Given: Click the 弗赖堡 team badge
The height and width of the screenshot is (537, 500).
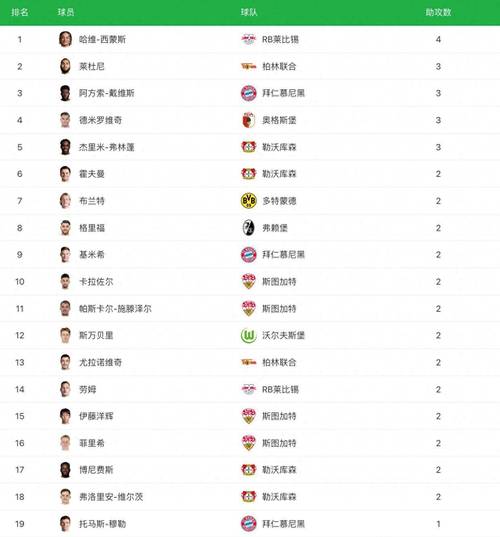Looking at the screenshot, I should 249,228.
